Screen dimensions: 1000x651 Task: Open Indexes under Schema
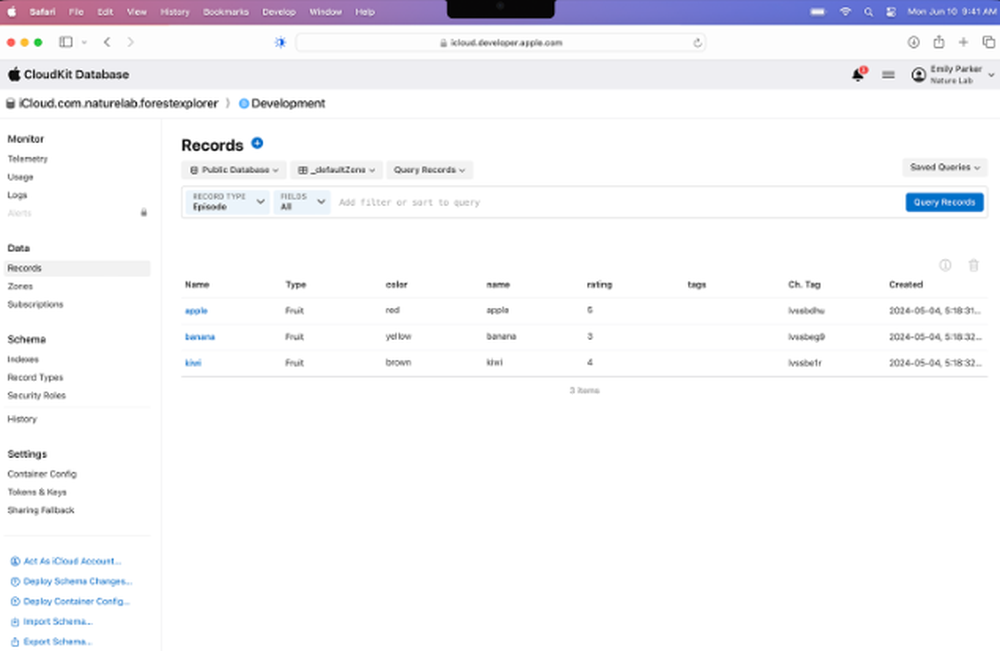click(x=23, y=360)
